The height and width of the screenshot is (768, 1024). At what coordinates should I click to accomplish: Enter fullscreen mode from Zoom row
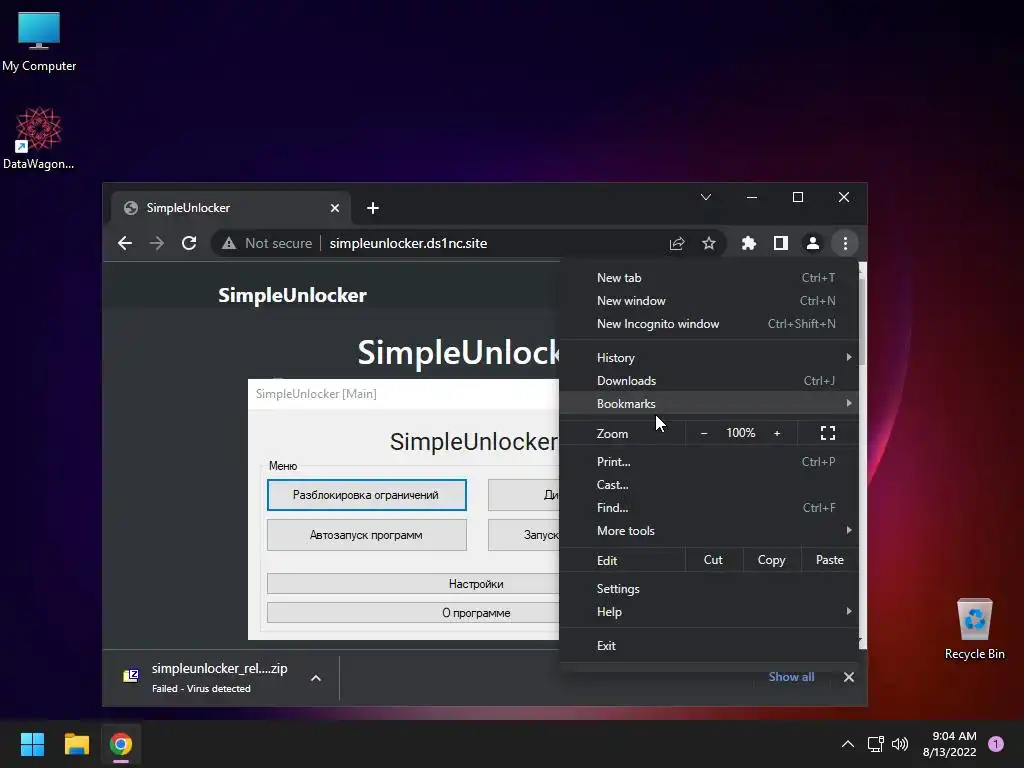pos(828,433)
